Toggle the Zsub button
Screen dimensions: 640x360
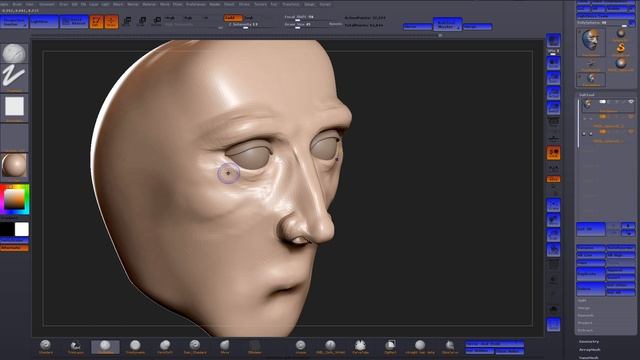(249, 18)
